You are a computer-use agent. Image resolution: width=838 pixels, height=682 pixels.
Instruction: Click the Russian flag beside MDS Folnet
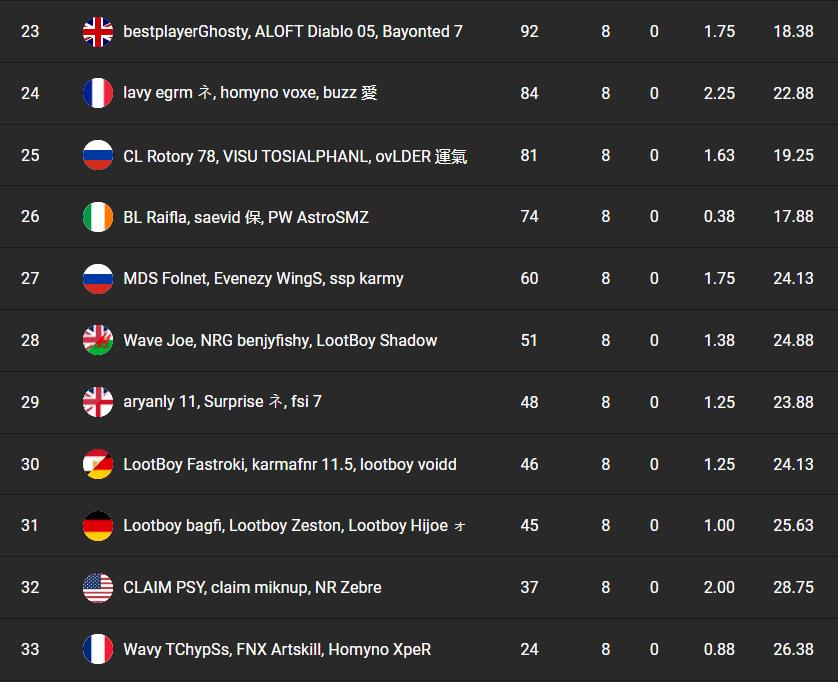98,279
